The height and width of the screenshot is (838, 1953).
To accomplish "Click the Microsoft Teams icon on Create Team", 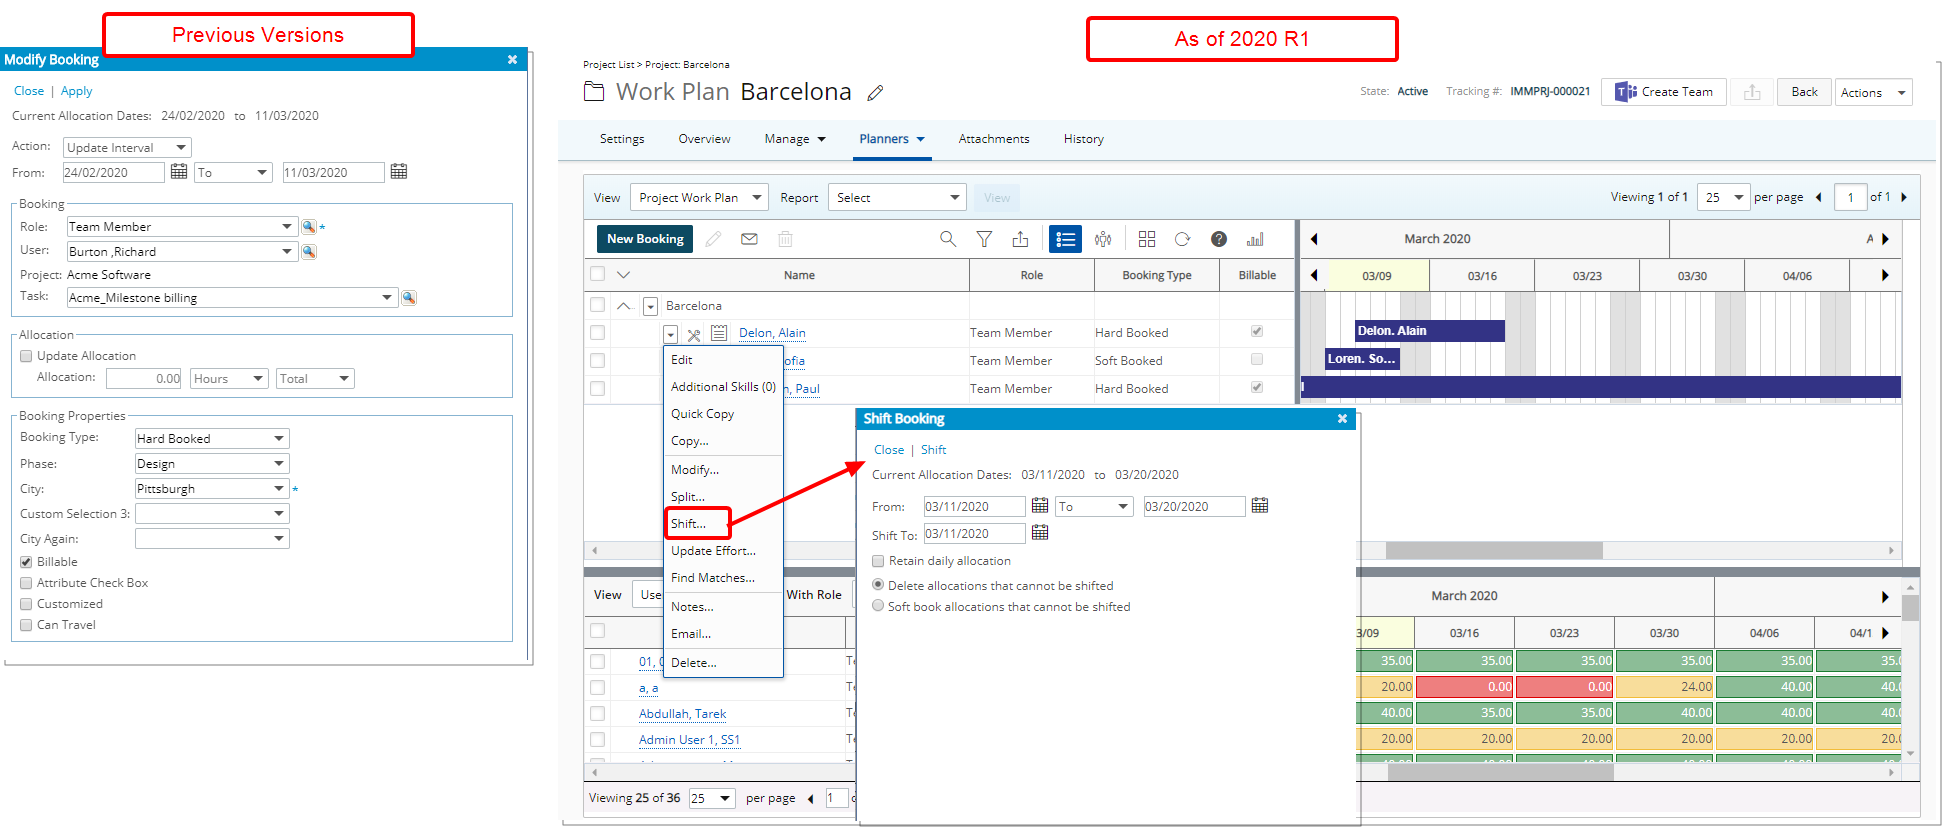I will [1626, 92].
